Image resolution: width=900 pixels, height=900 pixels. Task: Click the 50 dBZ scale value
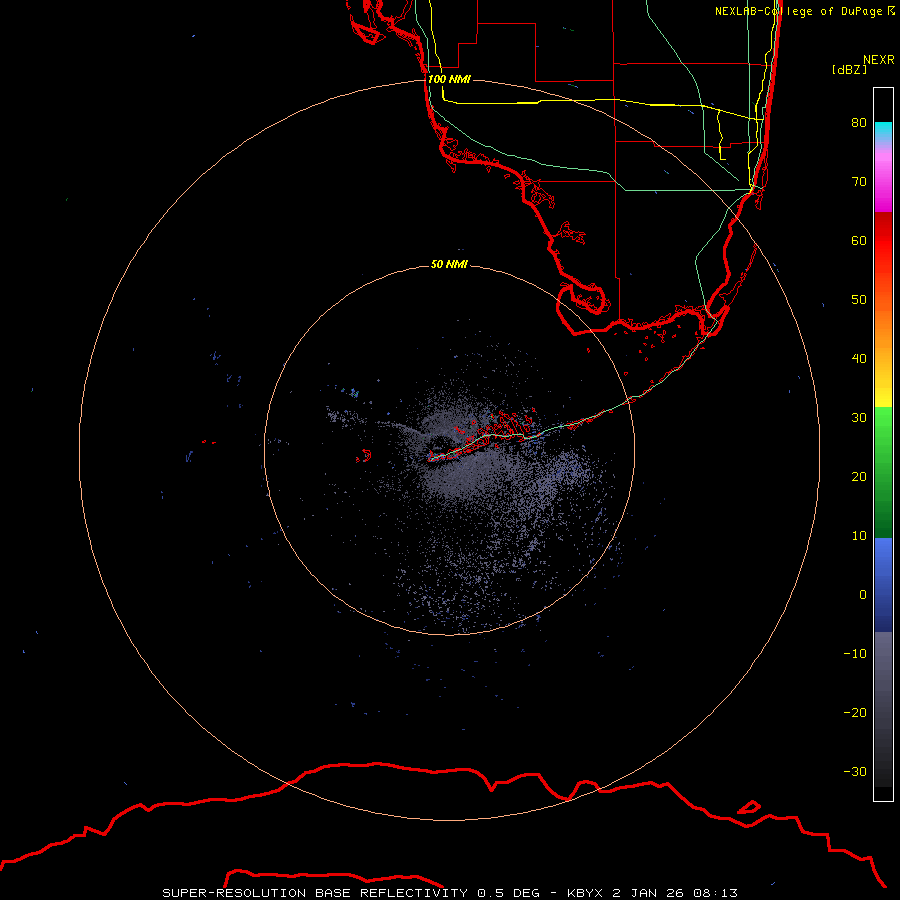(x=859, y=300)
